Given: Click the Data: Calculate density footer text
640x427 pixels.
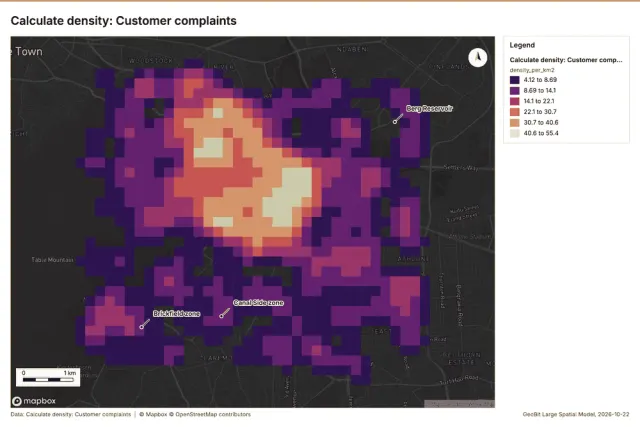Looking at the screenshot, I should (x=71, y=414).
